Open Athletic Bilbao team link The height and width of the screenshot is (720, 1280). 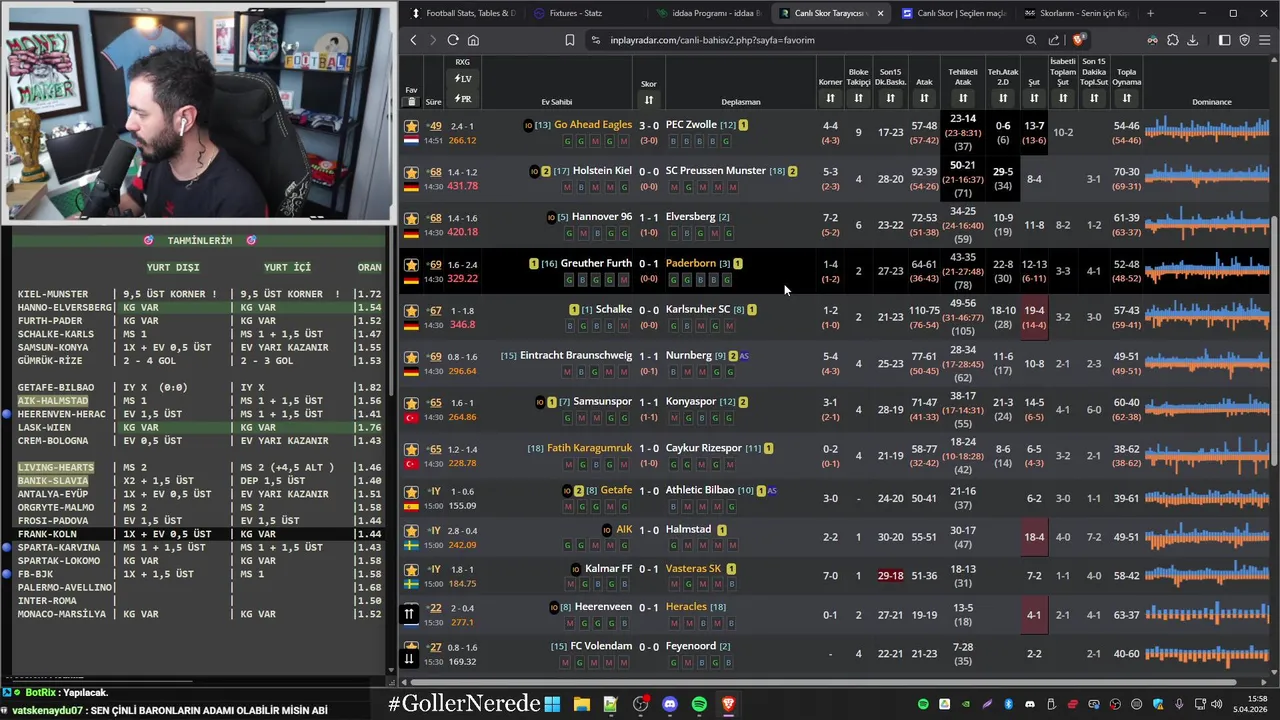click(699, 490)
